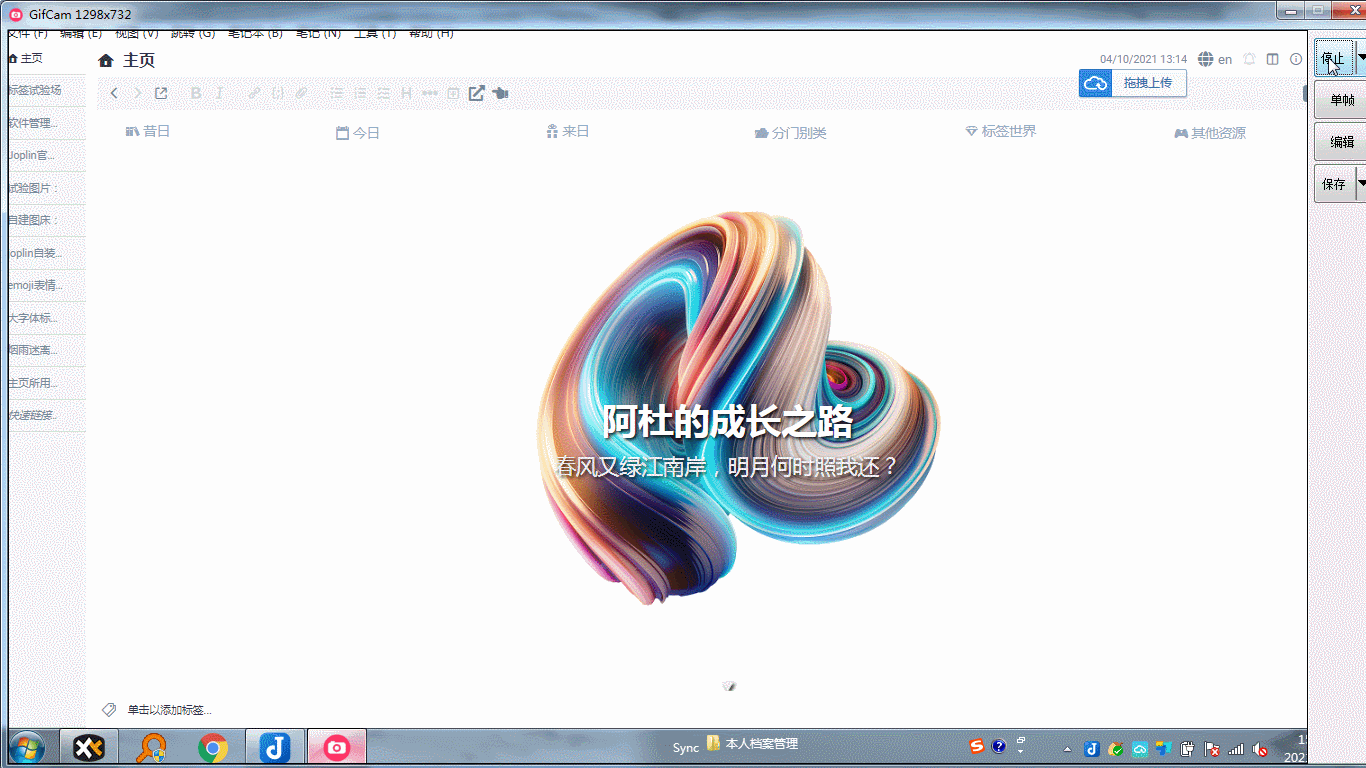Insert a hyperlink with the link icon

(254, 93)
